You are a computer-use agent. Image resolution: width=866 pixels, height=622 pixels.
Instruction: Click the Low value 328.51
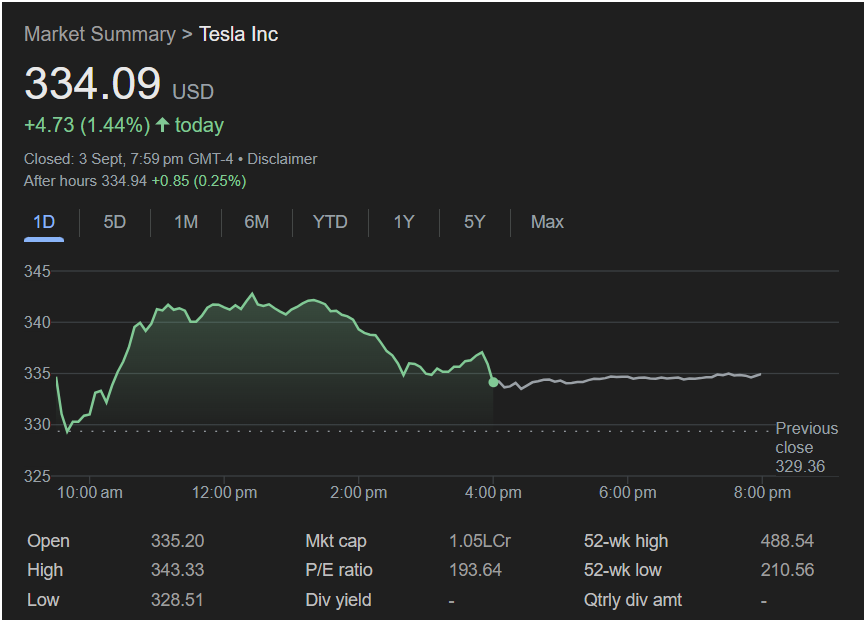(177, 600)
